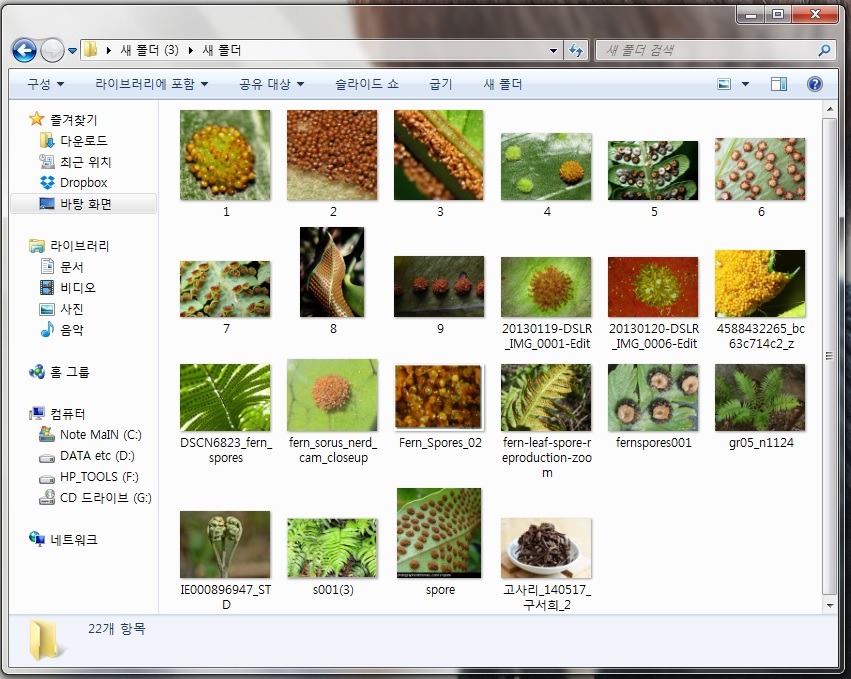Select the image thumbnail named 3
Image resolution: width=851 pixels, height=679 pixels.
click(439, 155)
